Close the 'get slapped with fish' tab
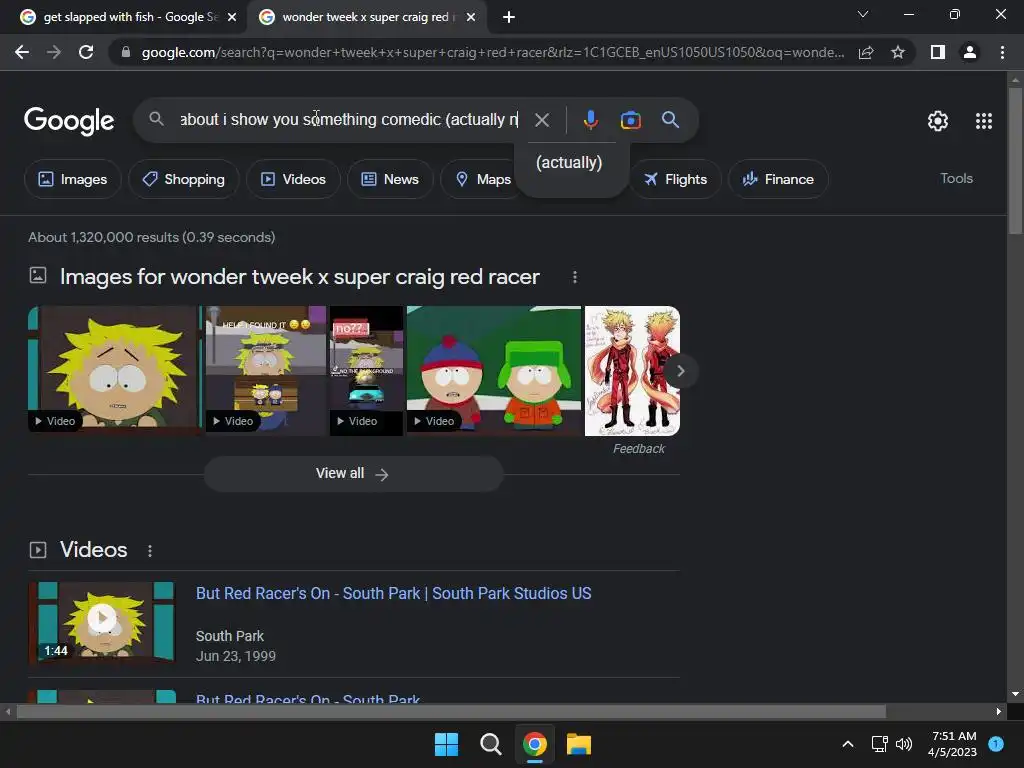Screen dimensions: 1024x768 click(232, 17)
